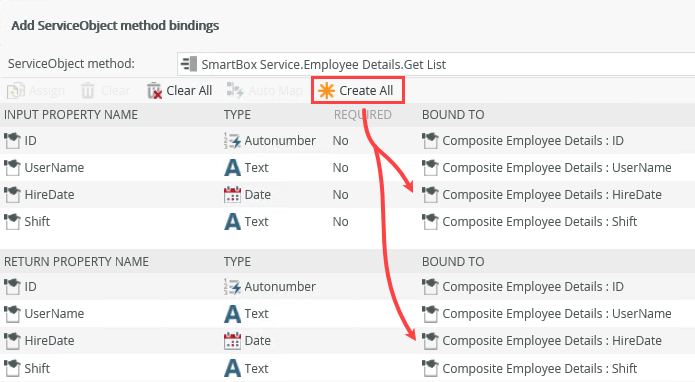Select the return property ID row icon

tap(12, 287)
